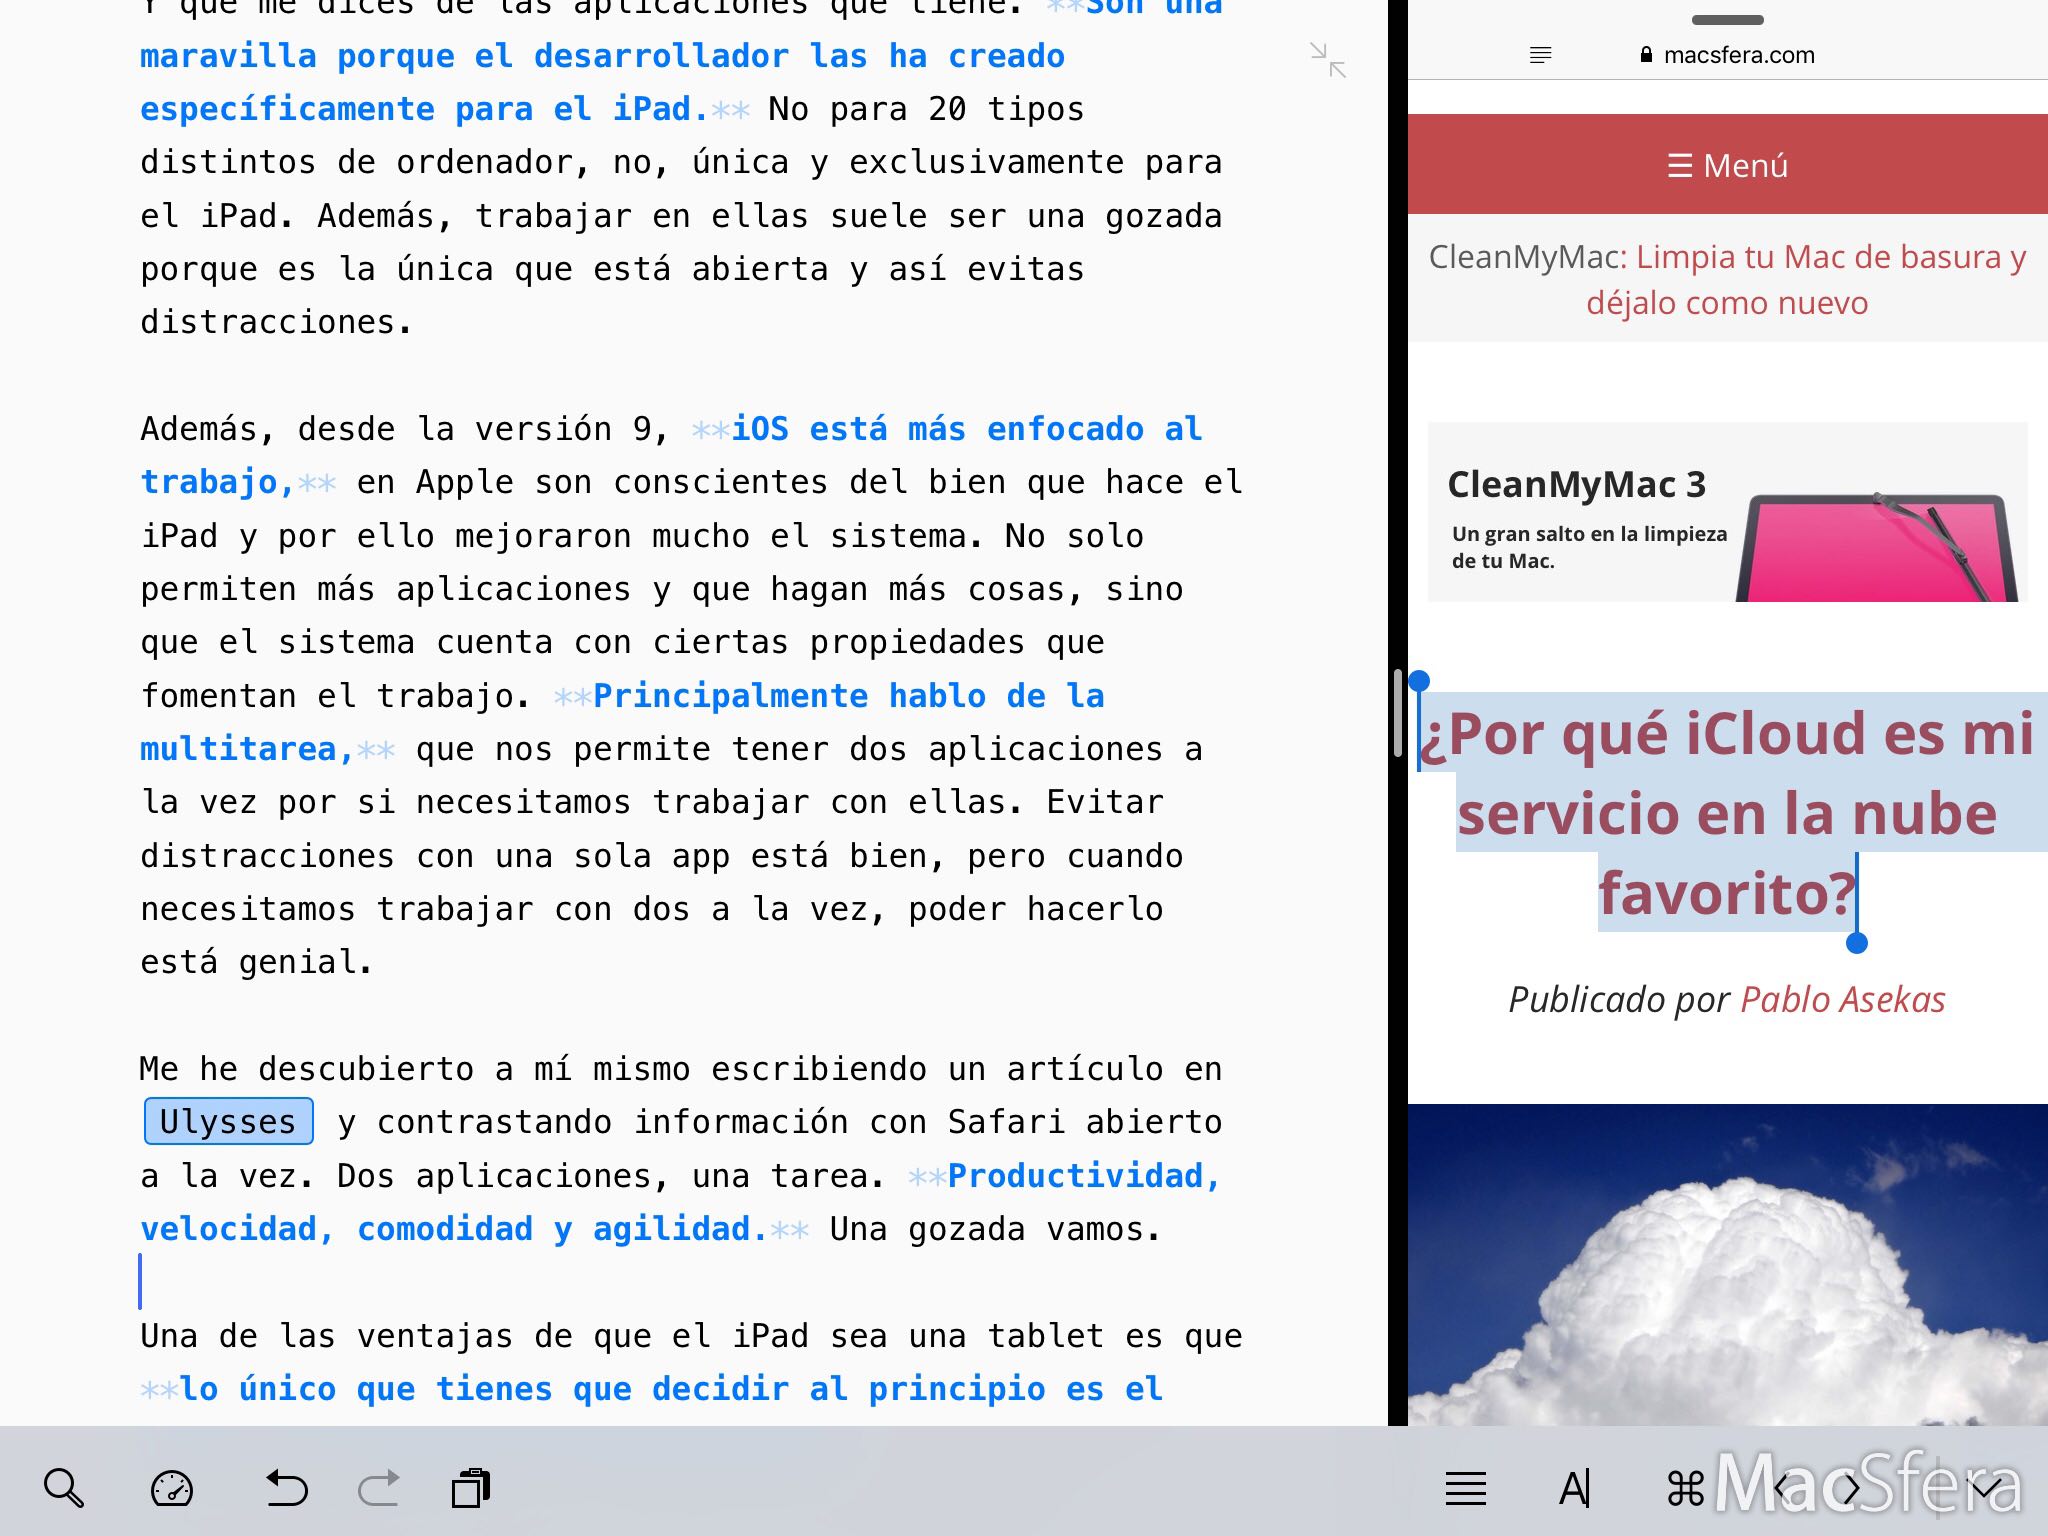Tap the bottom text selection handle after 'favorito?'
This screenshot has height=1536, width=2048.
point(1857,943)
